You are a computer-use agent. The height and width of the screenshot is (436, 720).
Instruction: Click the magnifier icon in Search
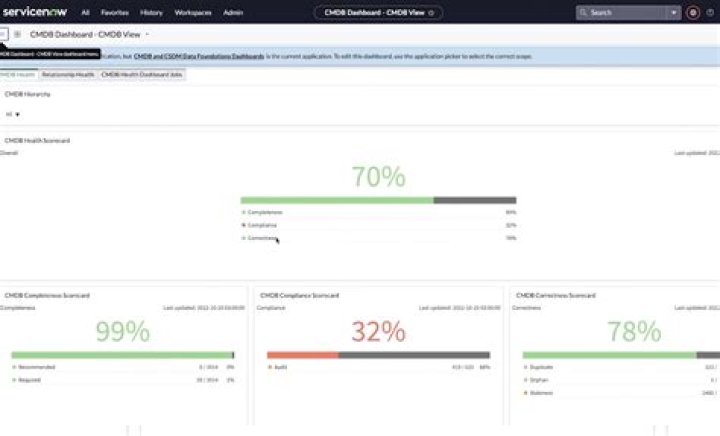pos(584,13)
